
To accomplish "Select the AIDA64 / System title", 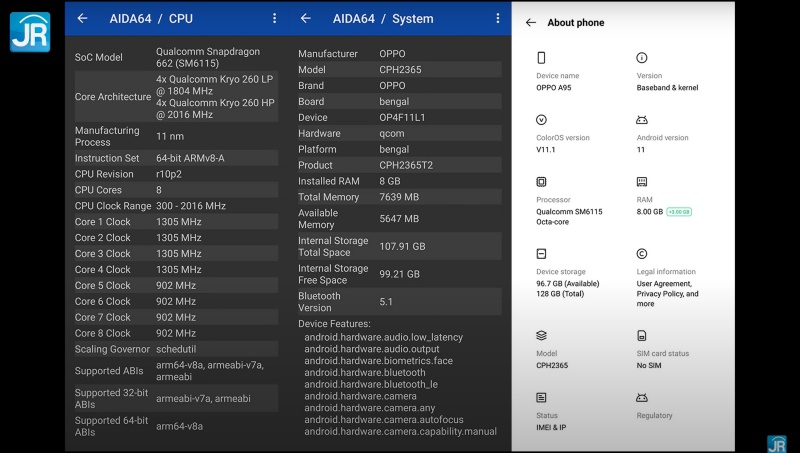I will (383, 19).
